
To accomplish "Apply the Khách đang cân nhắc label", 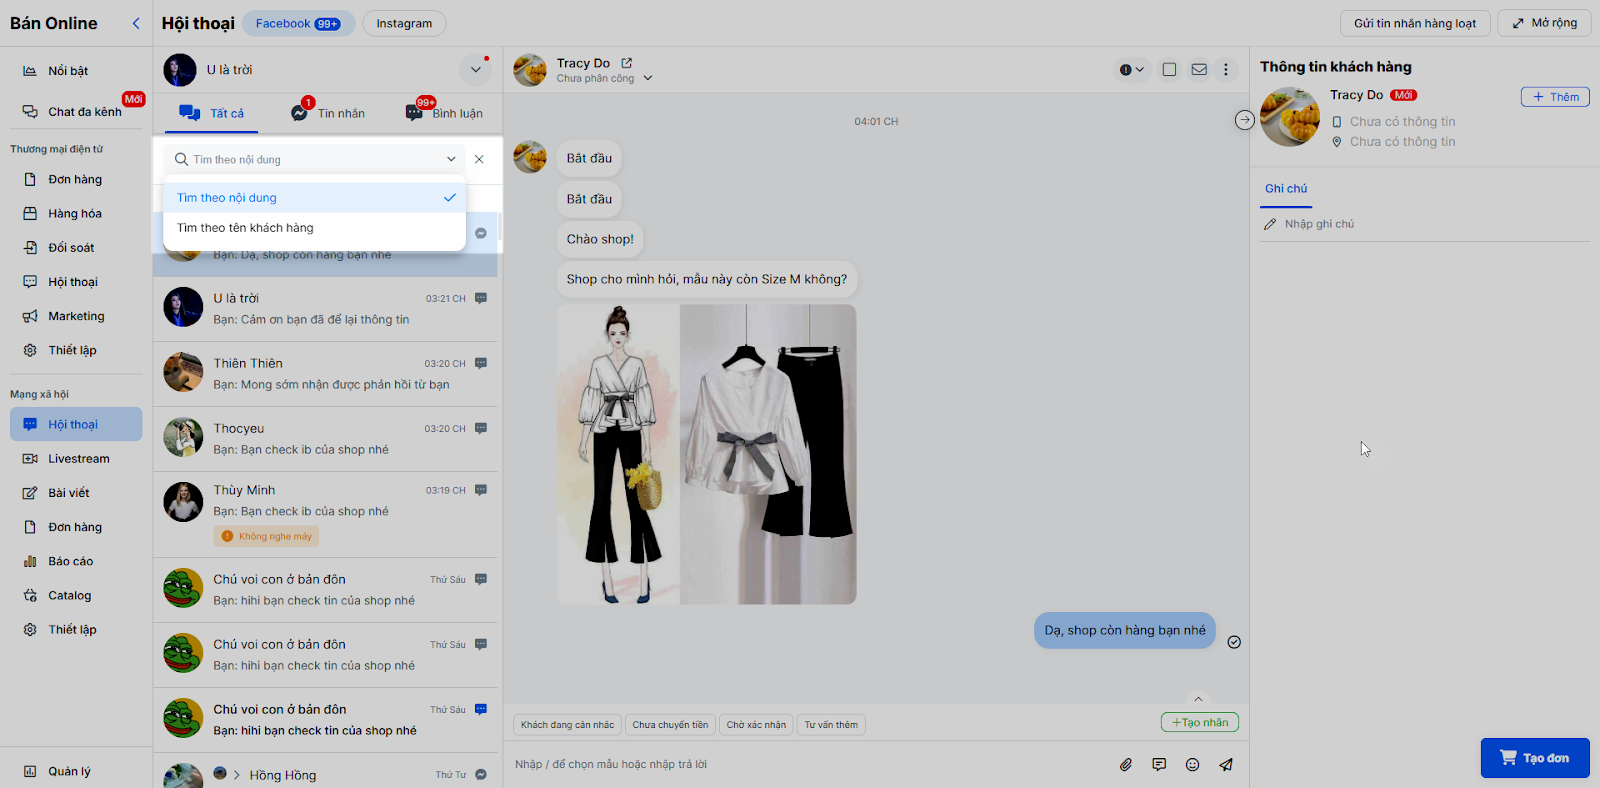I will [x=568, y=725].
